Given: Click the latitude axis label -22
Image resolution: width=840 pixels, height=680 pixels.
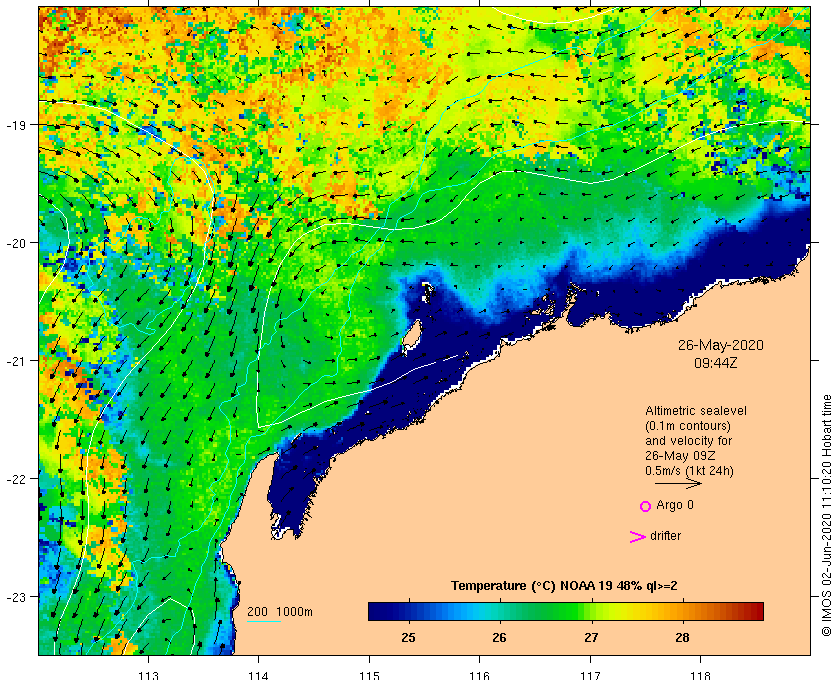Looking at the screenshot, I should (16, 479).
